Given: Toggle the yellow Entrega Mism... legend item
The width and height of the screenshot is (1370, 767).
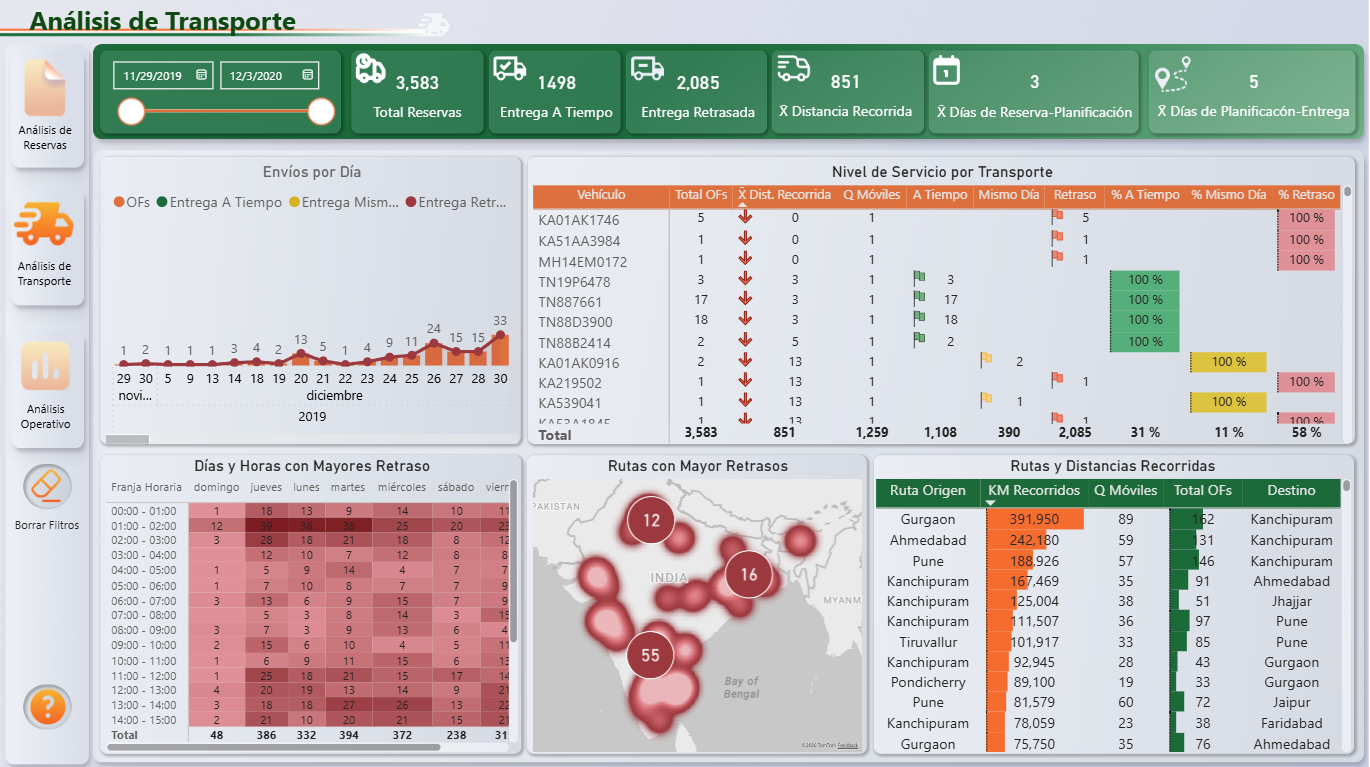Looking at the screenshot, I should click(x=344, y=202).
